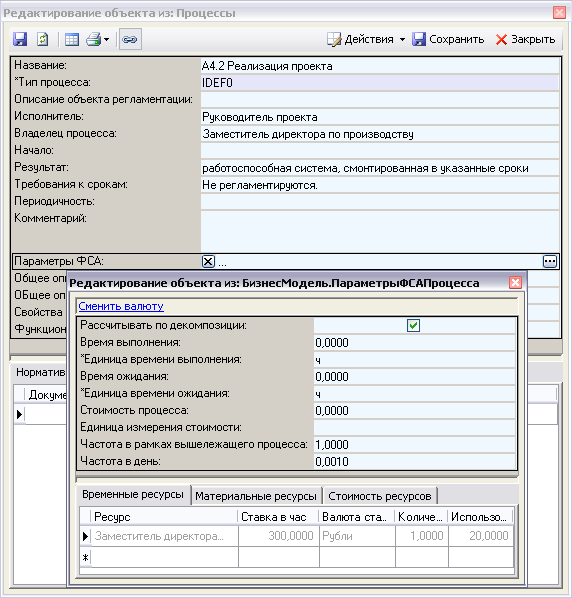Viewport: 572px width, 598px height.
Task: Toggle the Рассчитывать по декомпозиции checkbox
Action: [413, 326]
